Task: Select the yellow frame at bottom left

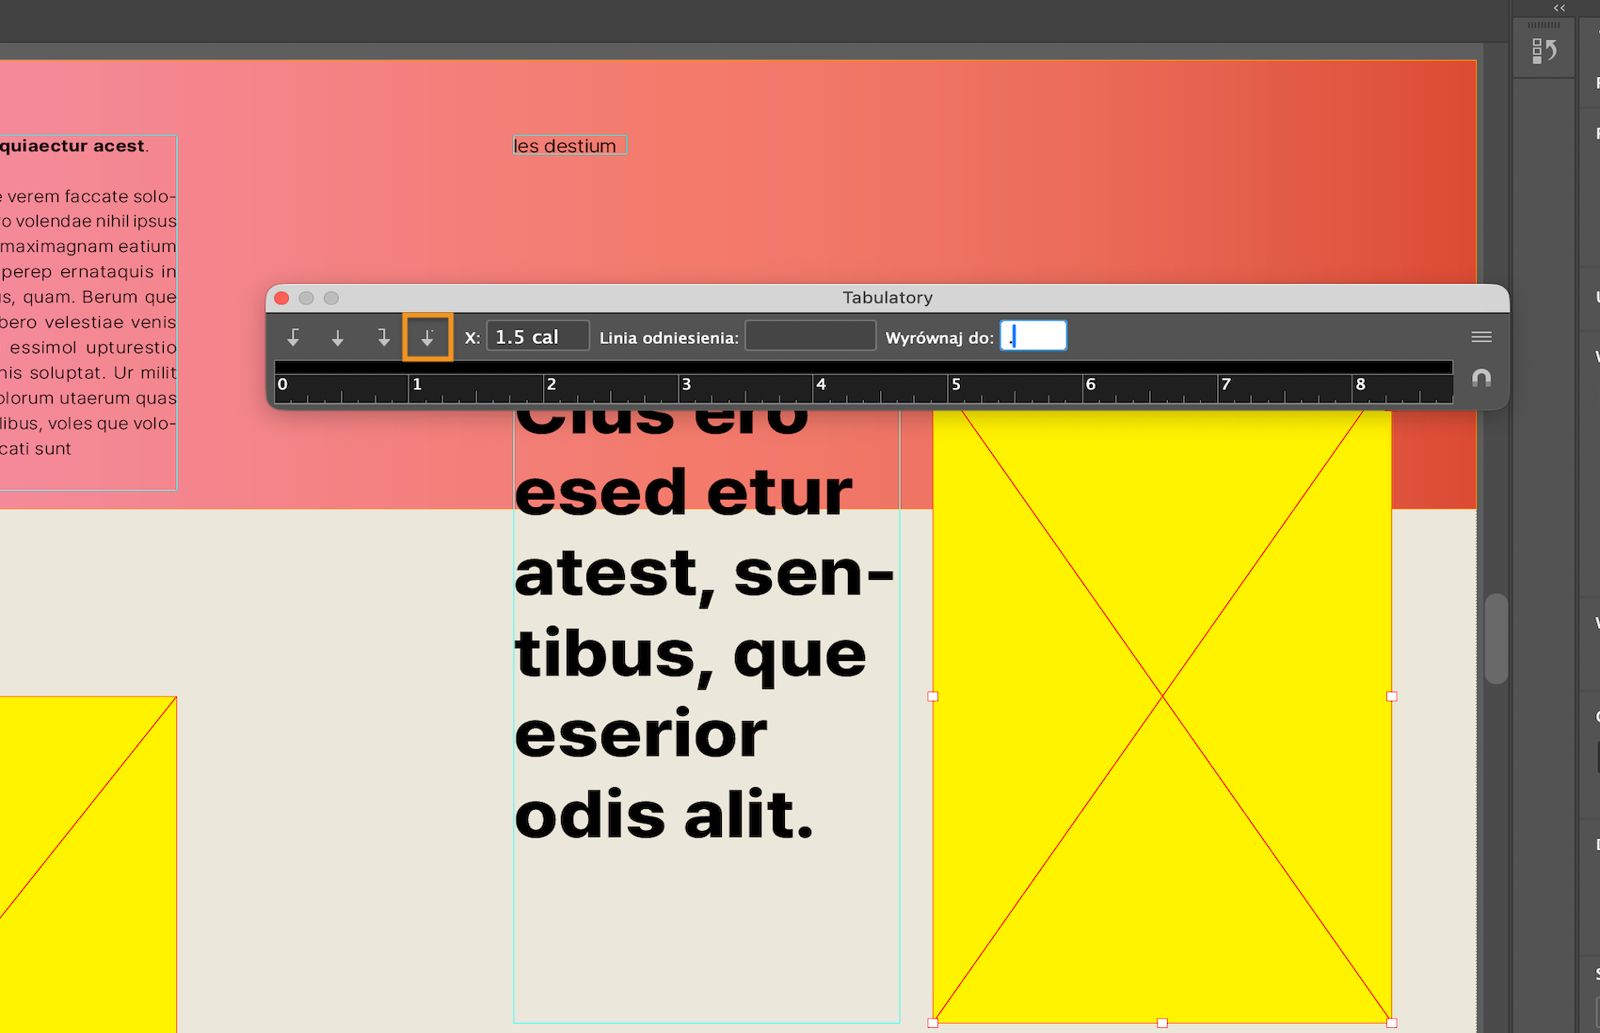Action: pos(88,864)
